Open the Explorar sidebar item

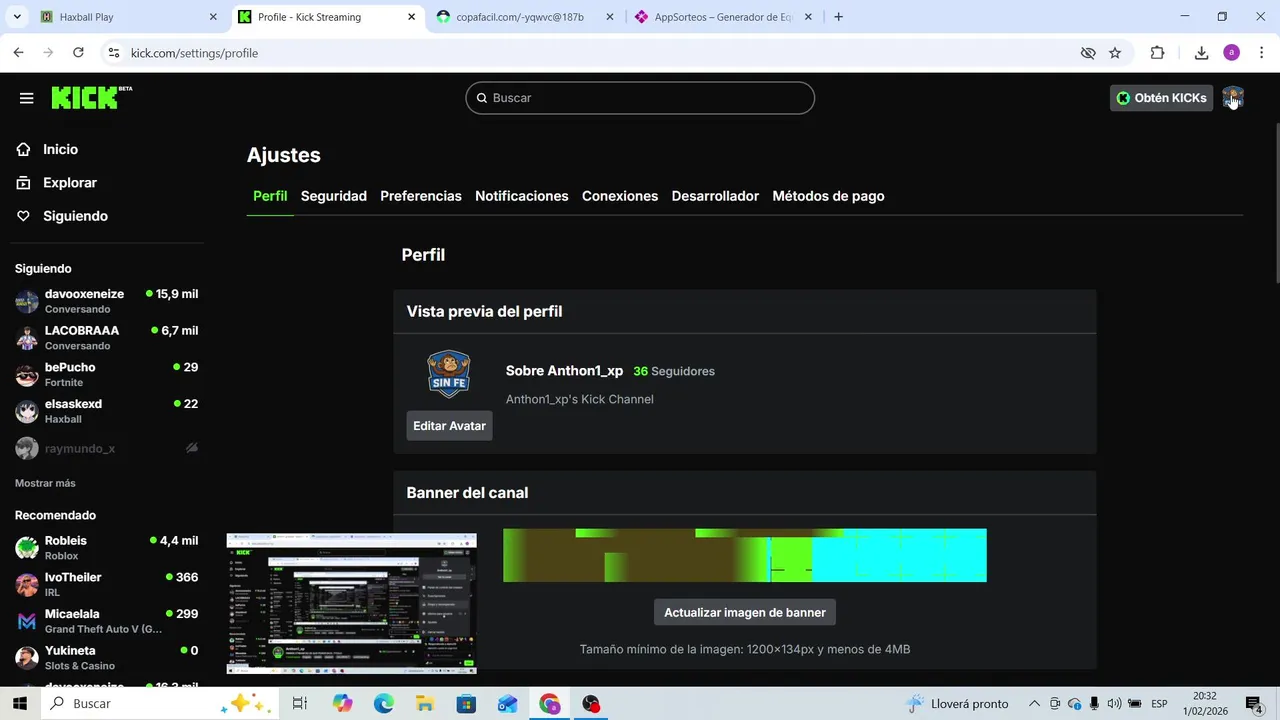69,183
